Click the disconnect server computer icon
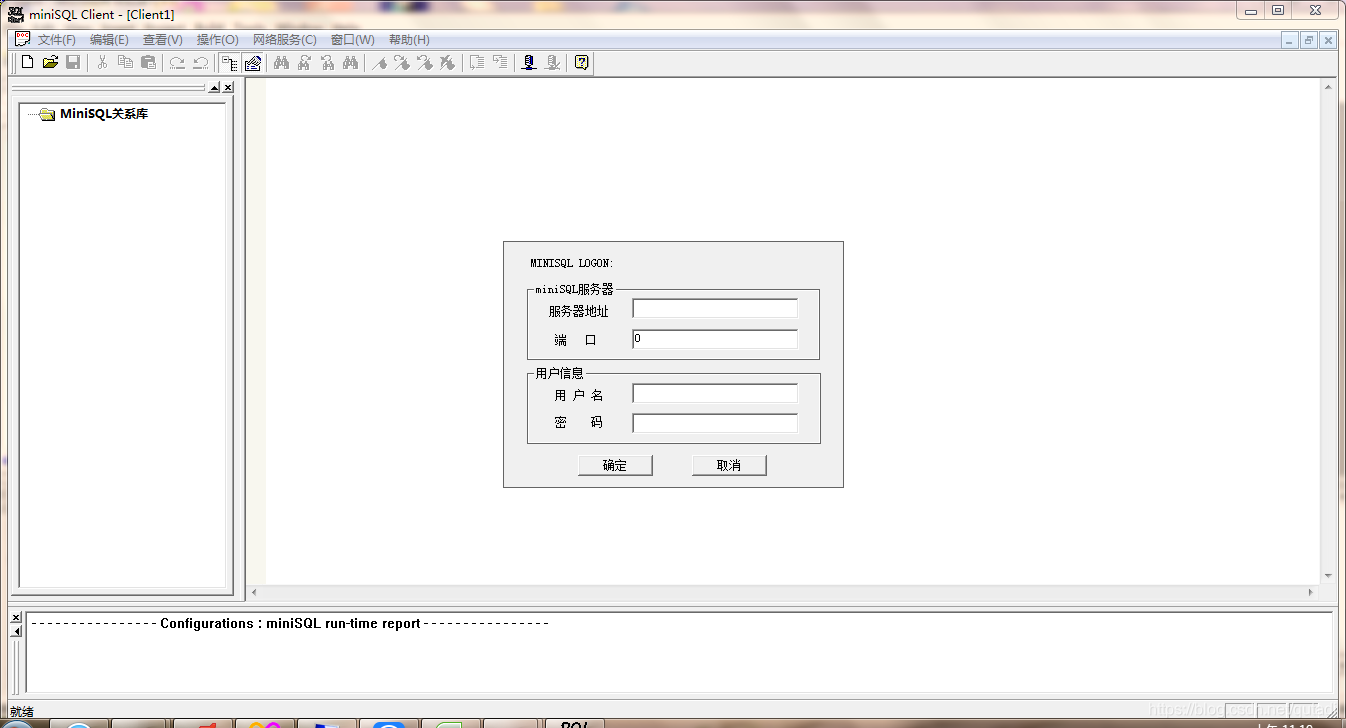1346x728 pixels. click(x=552, y=62)
